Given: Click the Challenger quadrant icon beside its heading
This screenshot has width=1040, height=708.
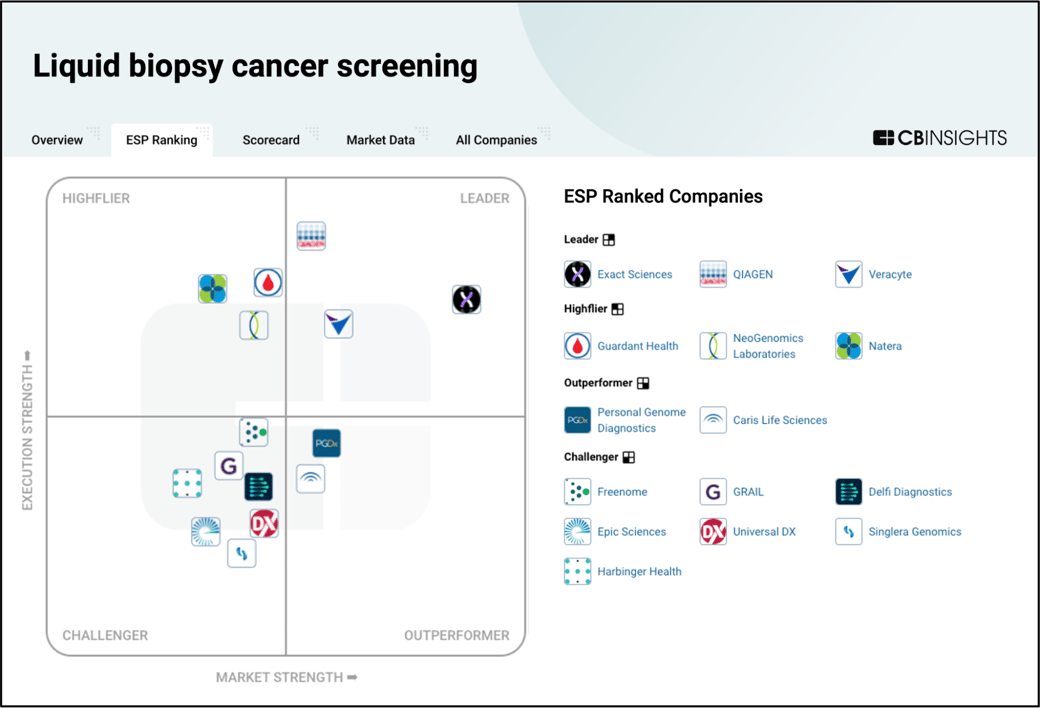Looking at the screenshot, I should [x=629, y=457].
